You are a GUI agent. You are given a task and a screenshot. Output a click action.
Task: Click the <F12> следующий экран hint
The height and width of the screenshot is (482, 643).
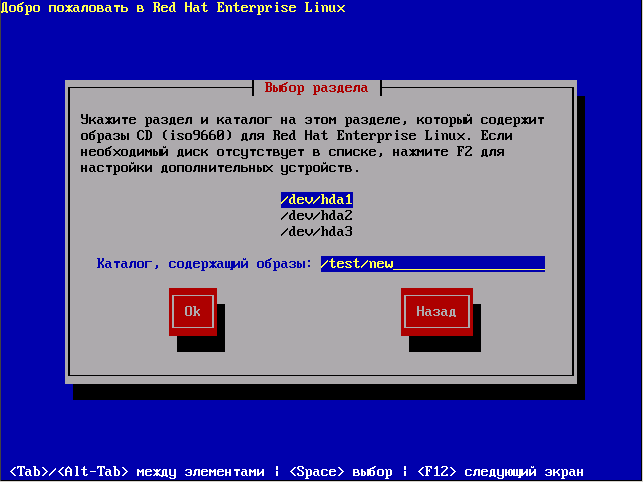coord(500,472)
